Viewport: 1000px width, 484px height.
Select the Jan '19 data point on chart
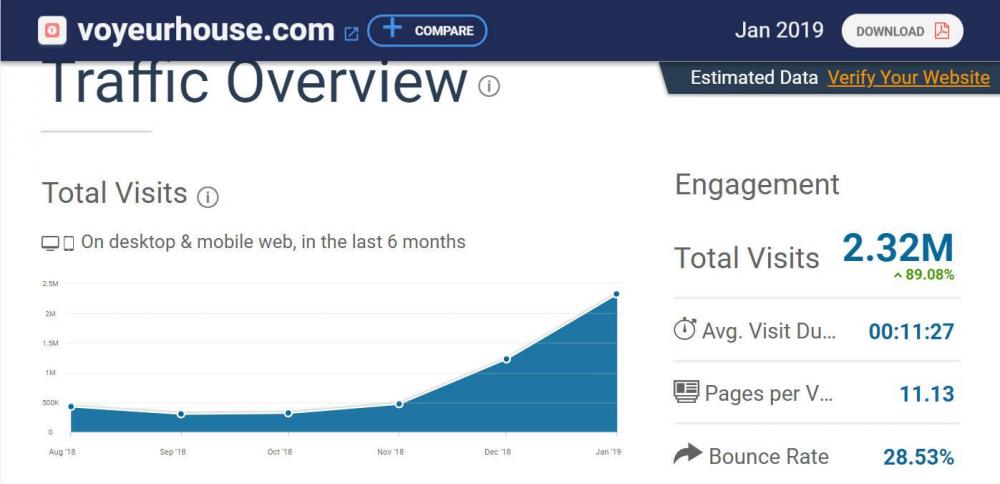(616, 294)
